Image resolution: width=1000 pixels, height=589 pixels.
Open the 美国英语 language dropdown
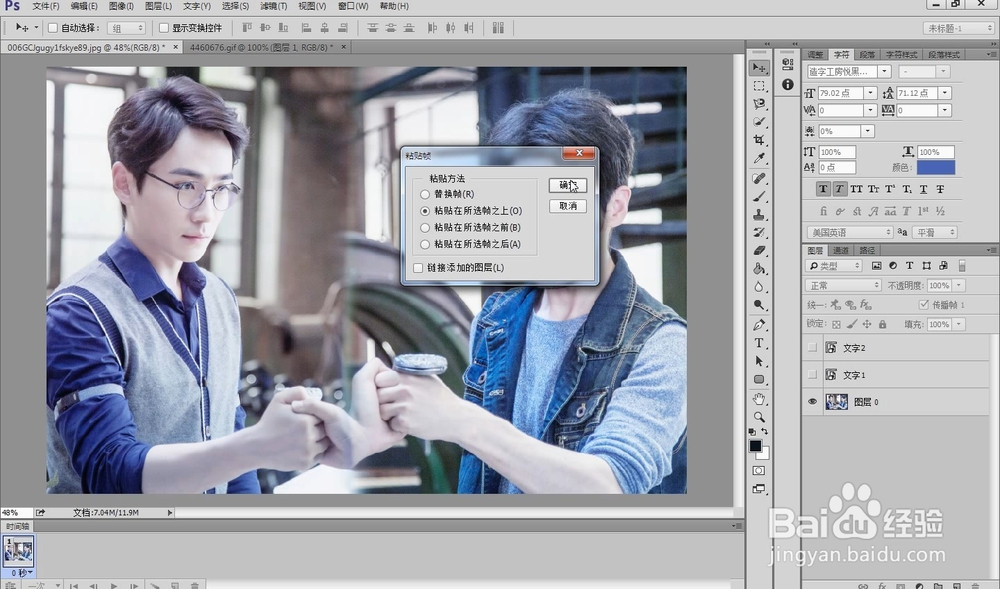pos(849,232)
